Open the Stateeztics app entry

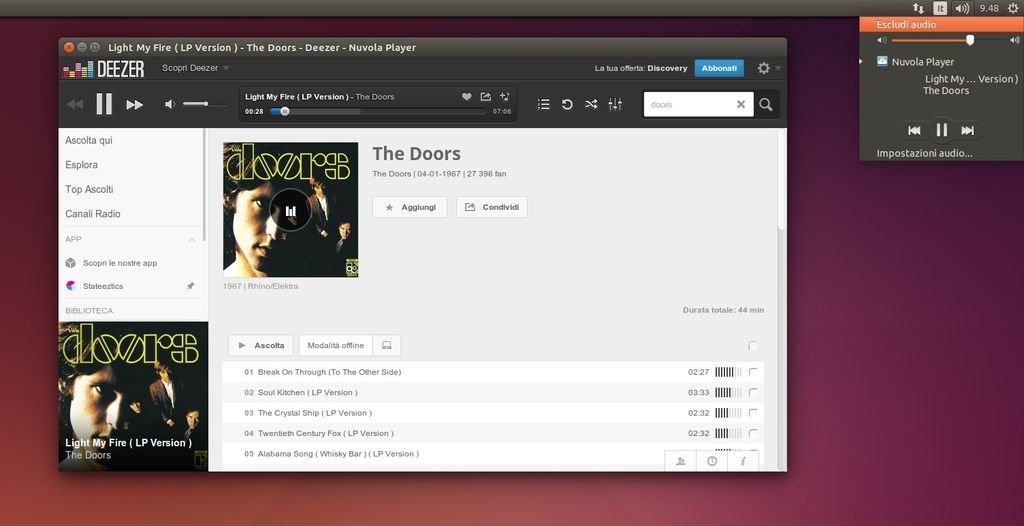point(103,286)
